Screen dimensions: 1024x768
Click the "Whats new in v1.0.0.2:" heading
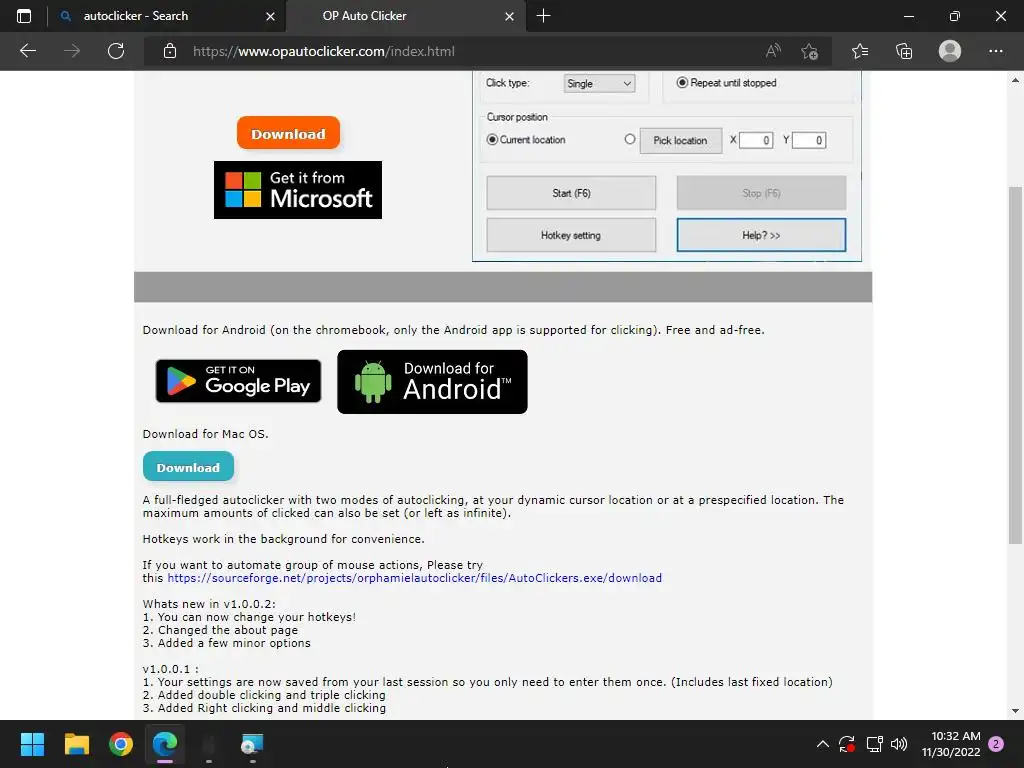click(x=209, y=604)
